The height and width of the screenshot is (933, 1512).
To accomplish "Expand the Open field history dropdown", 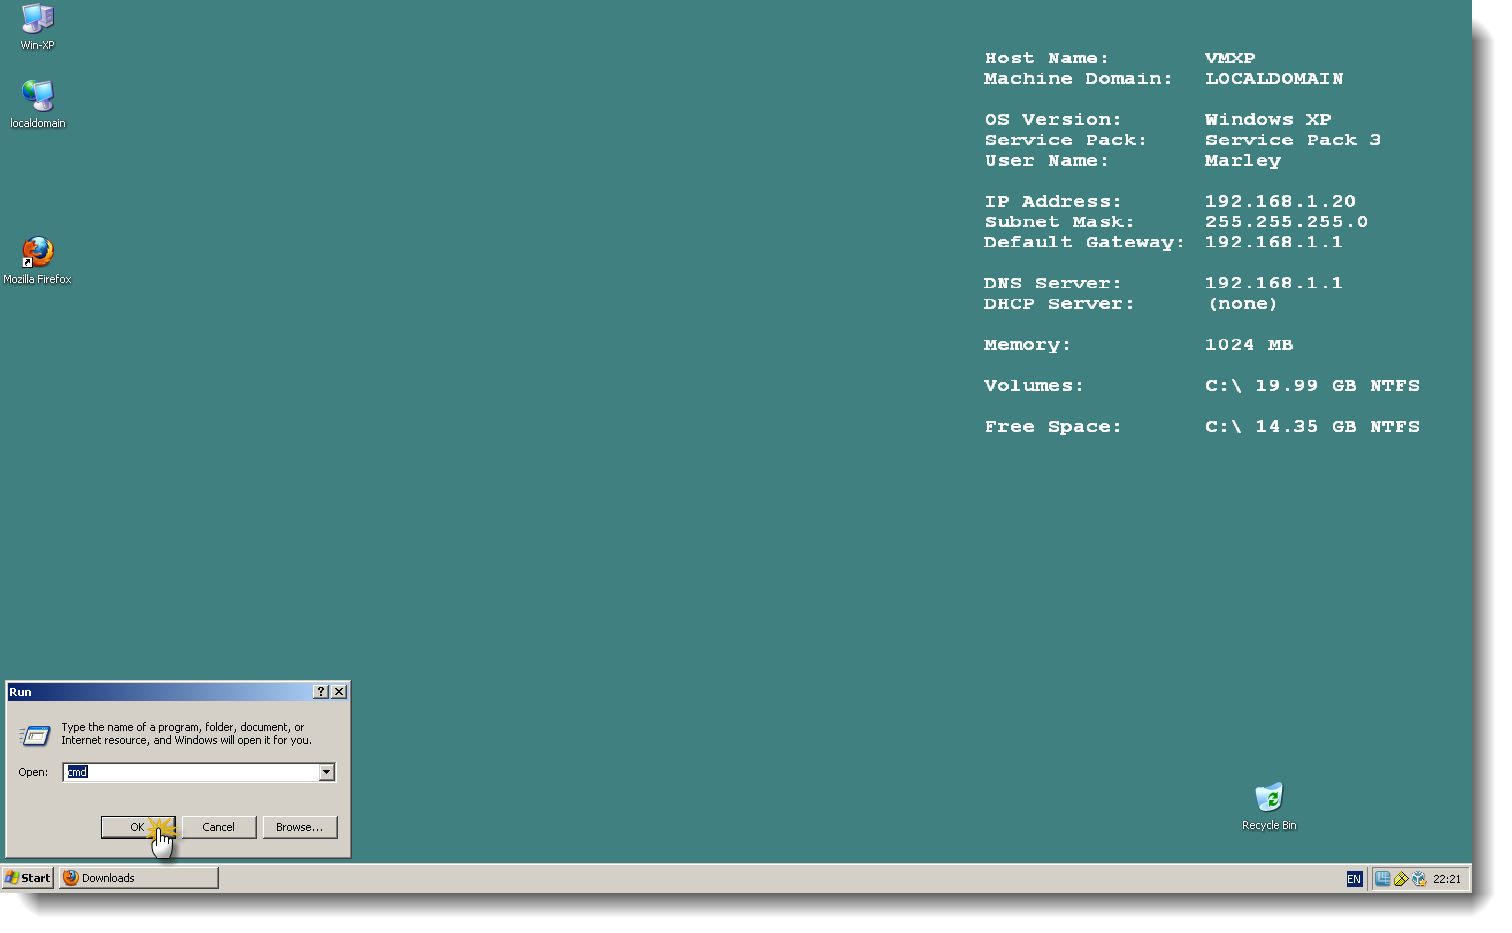I will click(327, 772).
